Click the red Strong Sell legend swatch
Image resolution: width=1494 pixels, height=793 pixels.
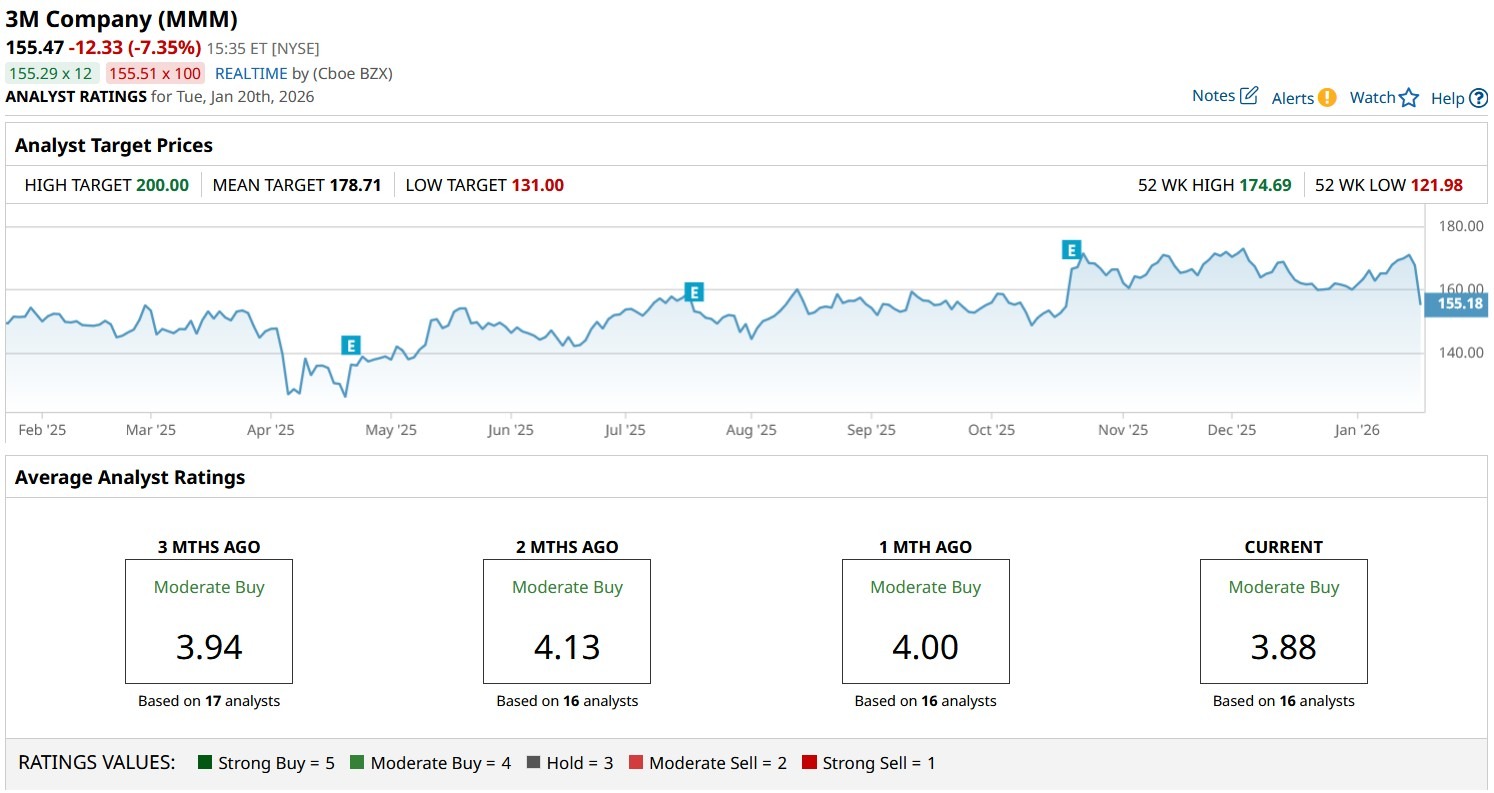[809, 763]
